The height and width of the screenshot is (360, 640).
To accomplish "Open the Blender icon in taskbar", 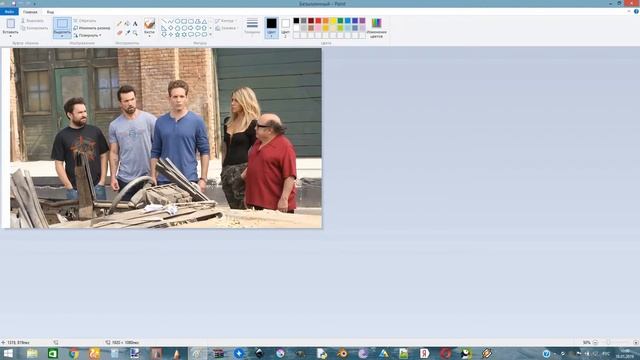I will pyautogui.click(x=342, y=353).
